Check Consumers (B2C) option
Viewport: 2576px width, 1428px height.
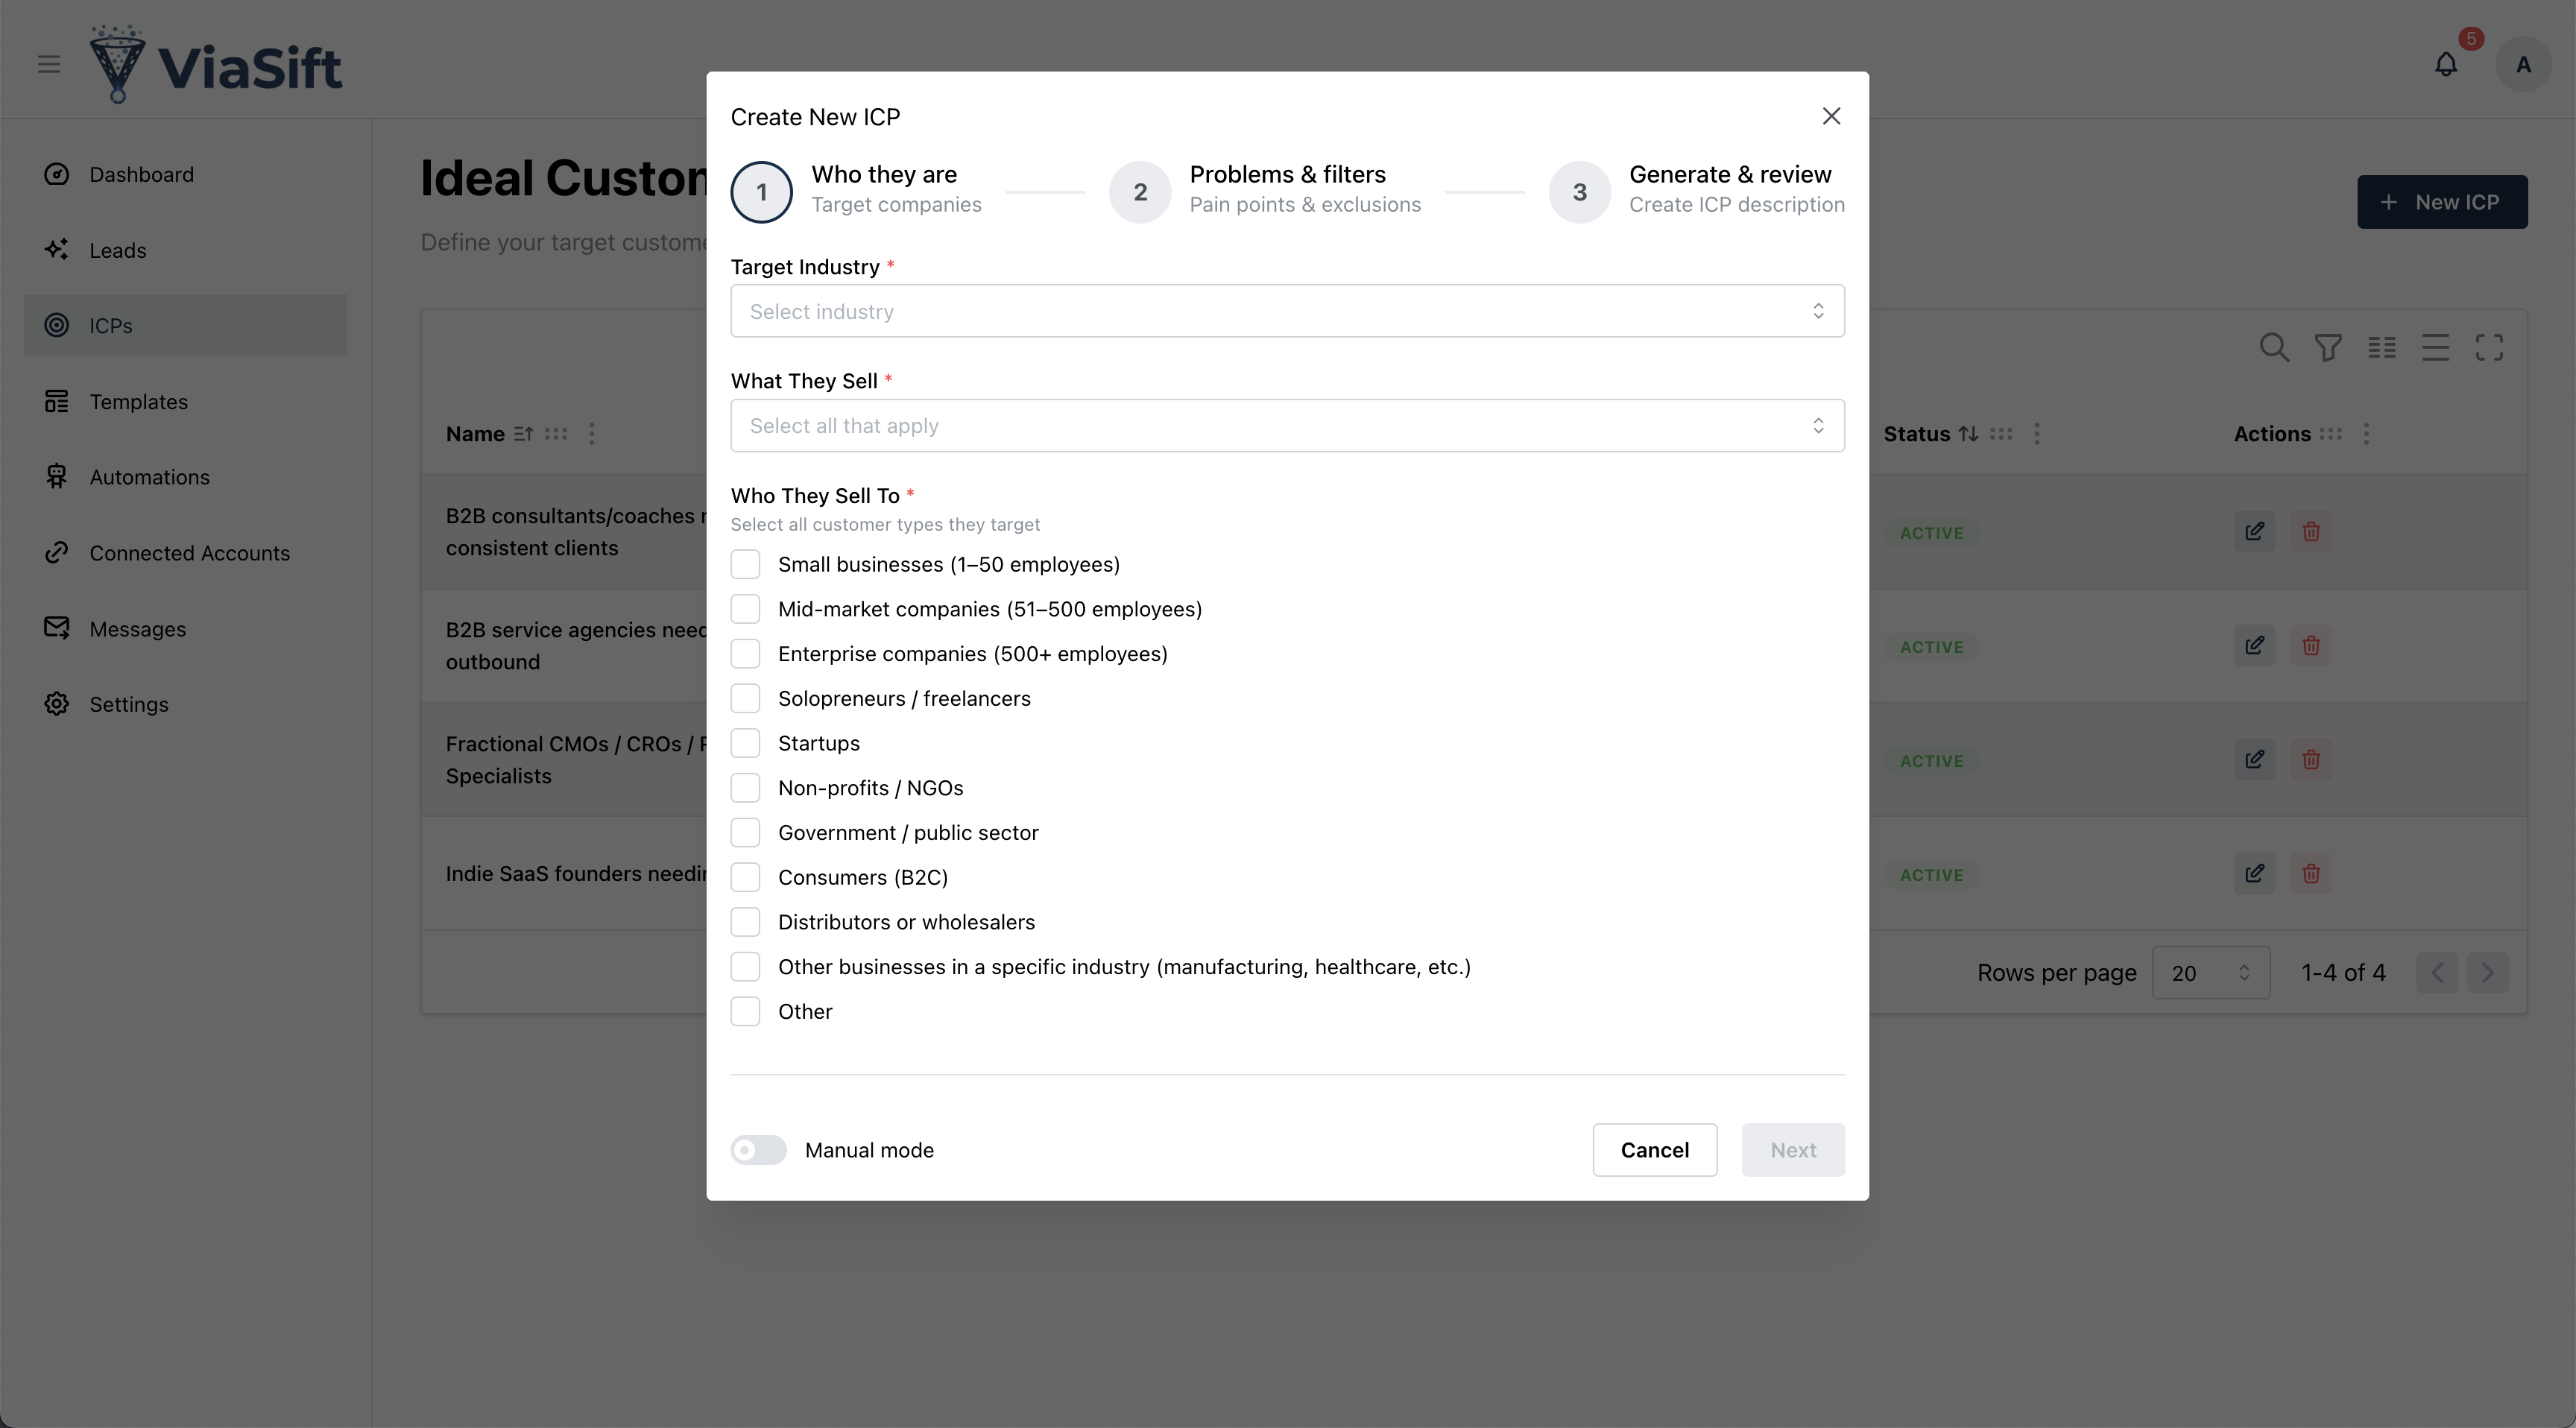pos(745,877)
